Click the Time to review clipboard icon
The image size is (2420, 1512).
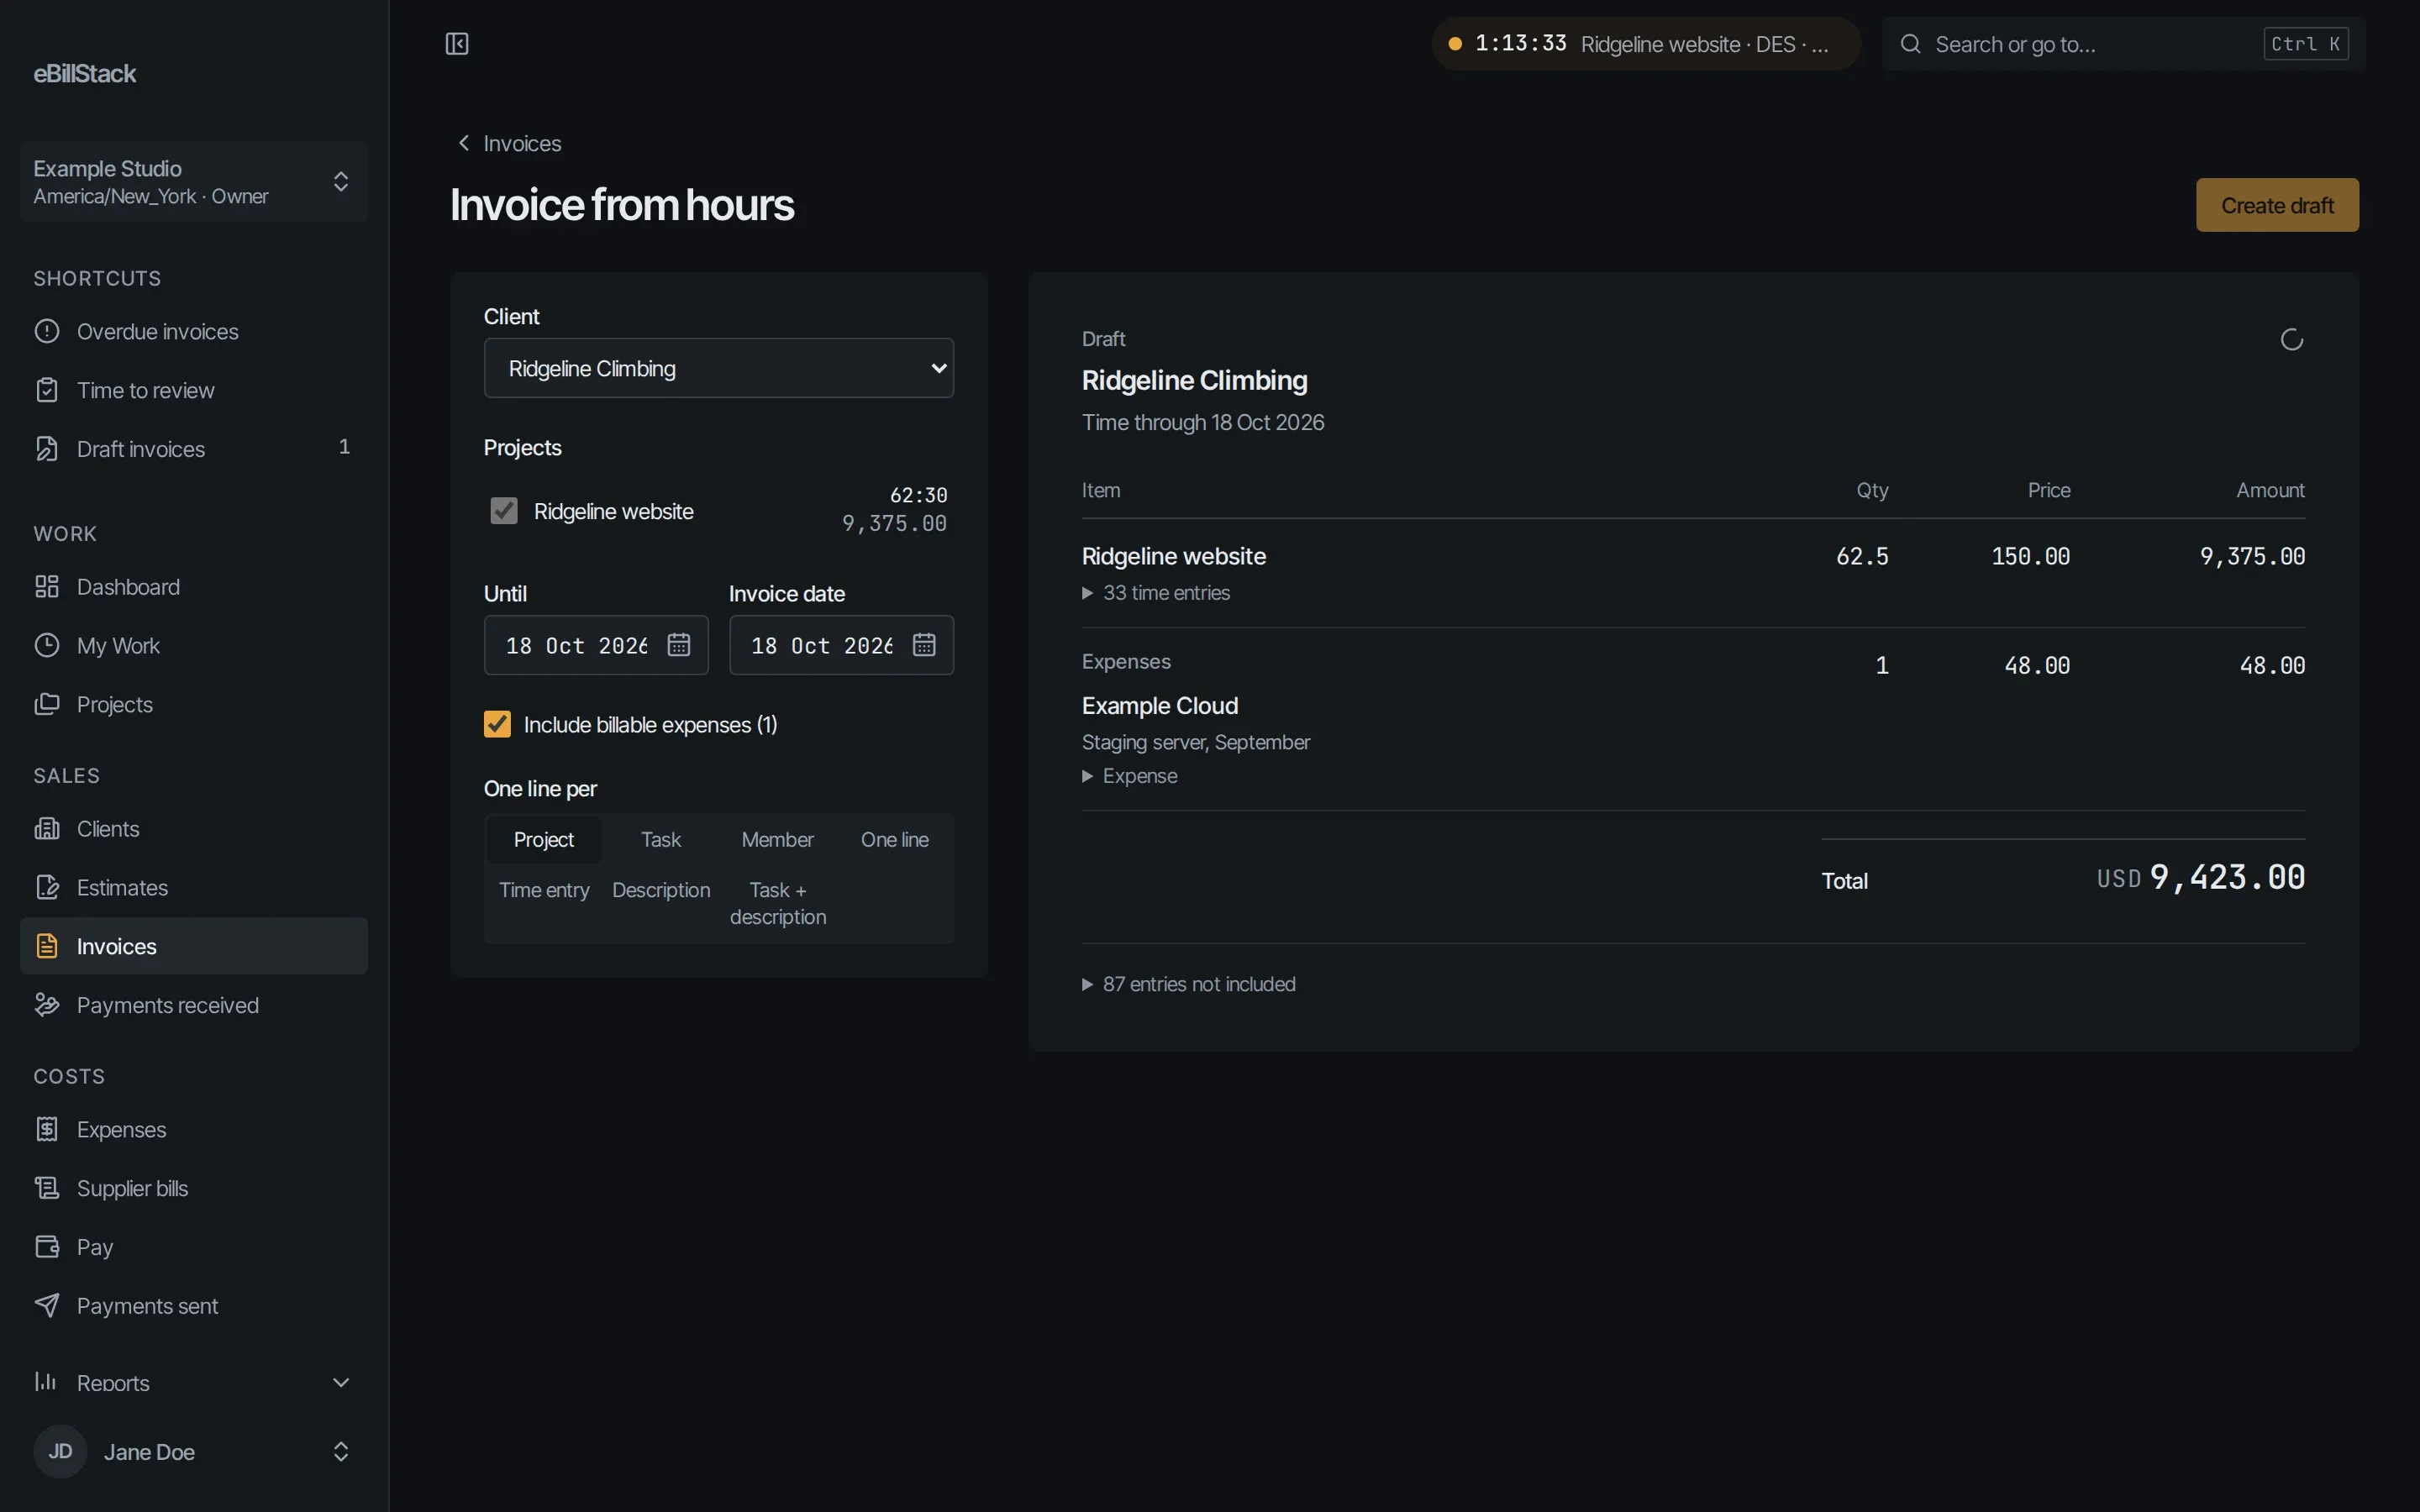click(47, 390)
